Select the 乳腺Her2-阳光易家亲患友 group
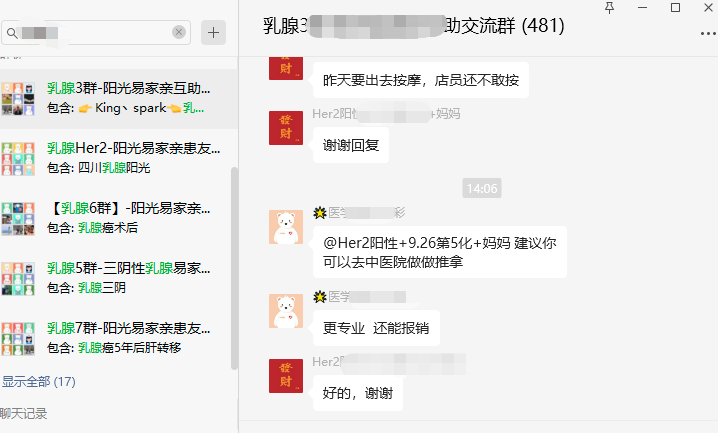The height and width of the screenshot is (433, 718). pos(119,158)
